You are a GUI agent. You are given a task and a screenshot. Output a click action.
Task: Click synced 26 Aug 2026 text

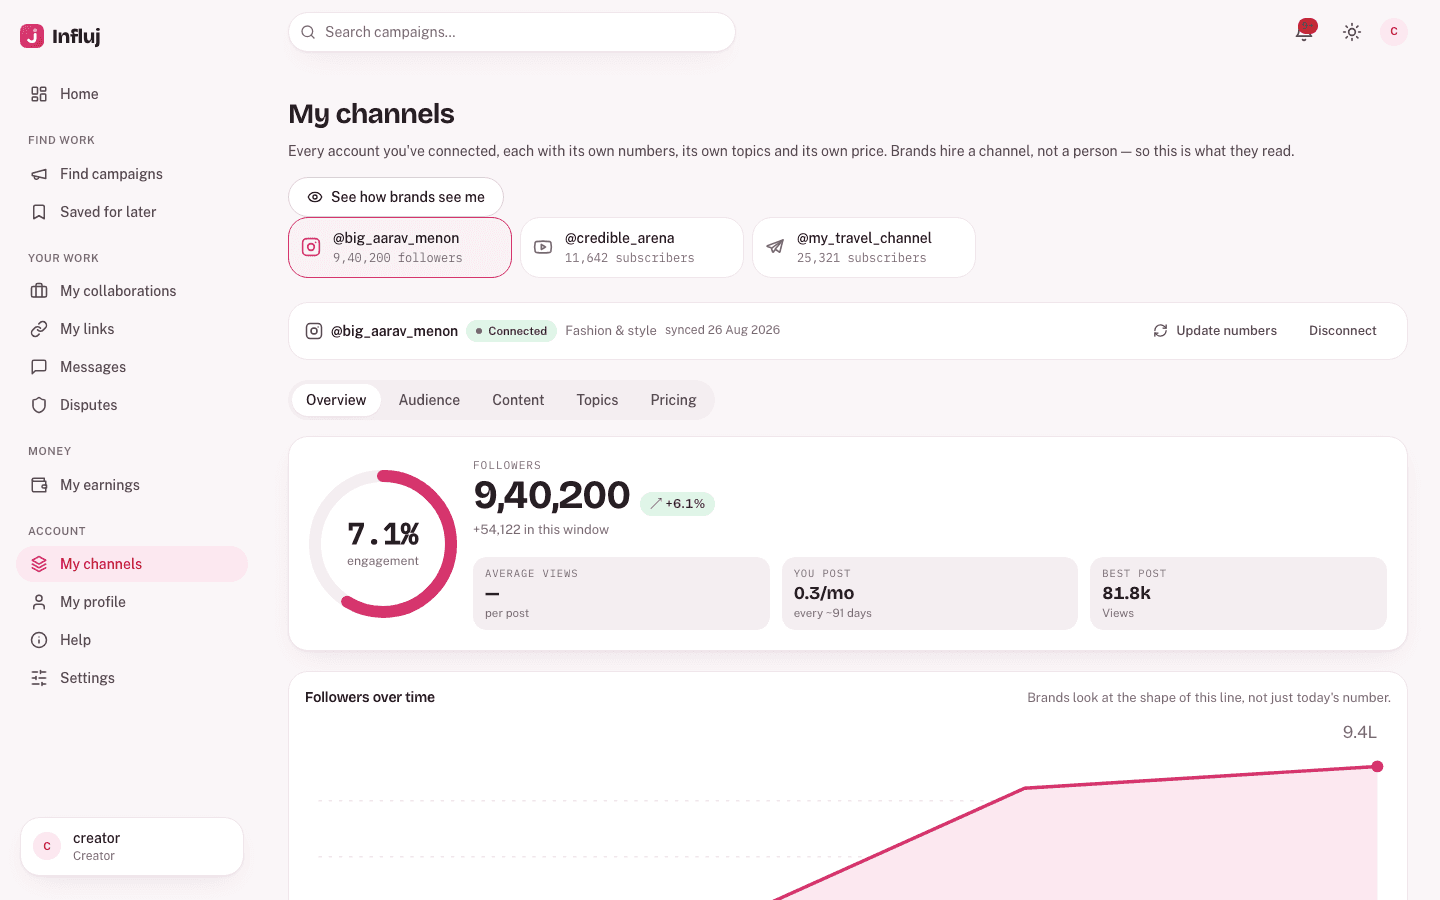pos(722,330)
